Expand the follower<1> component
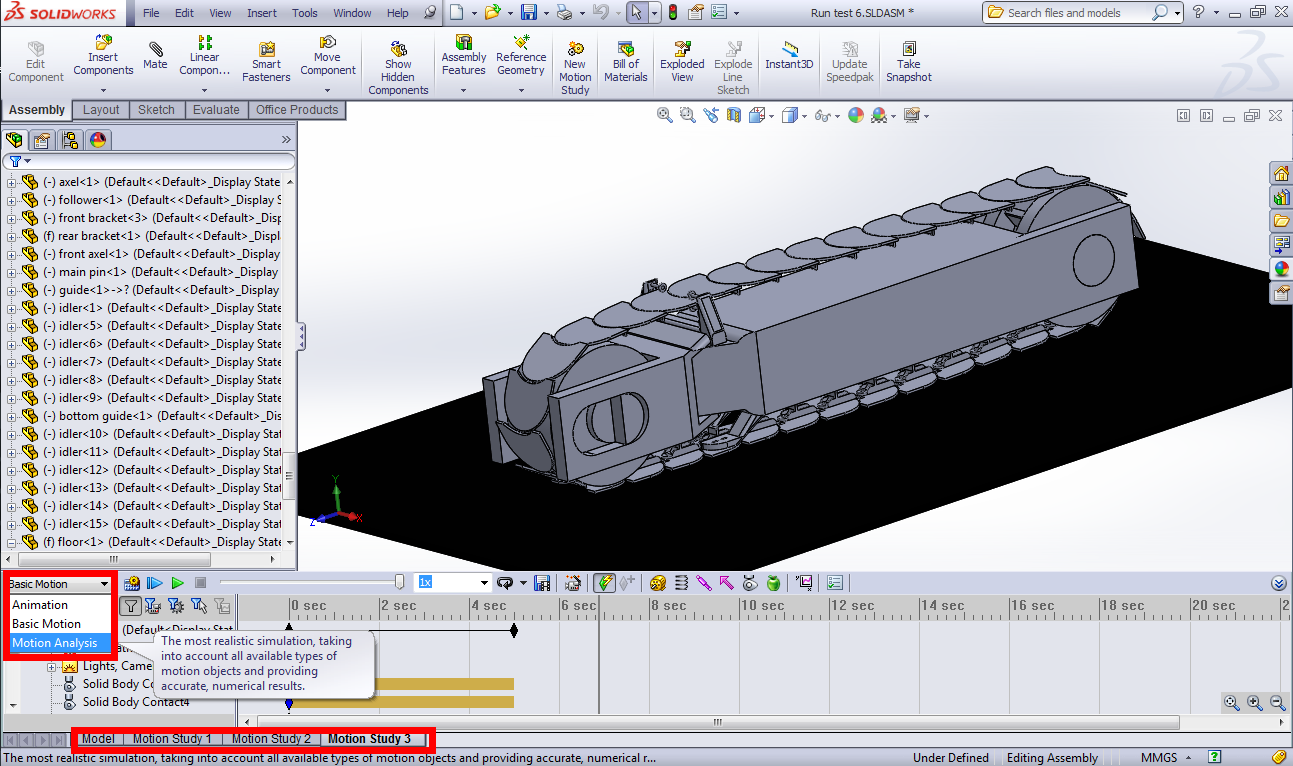 [x=12, y=200]
